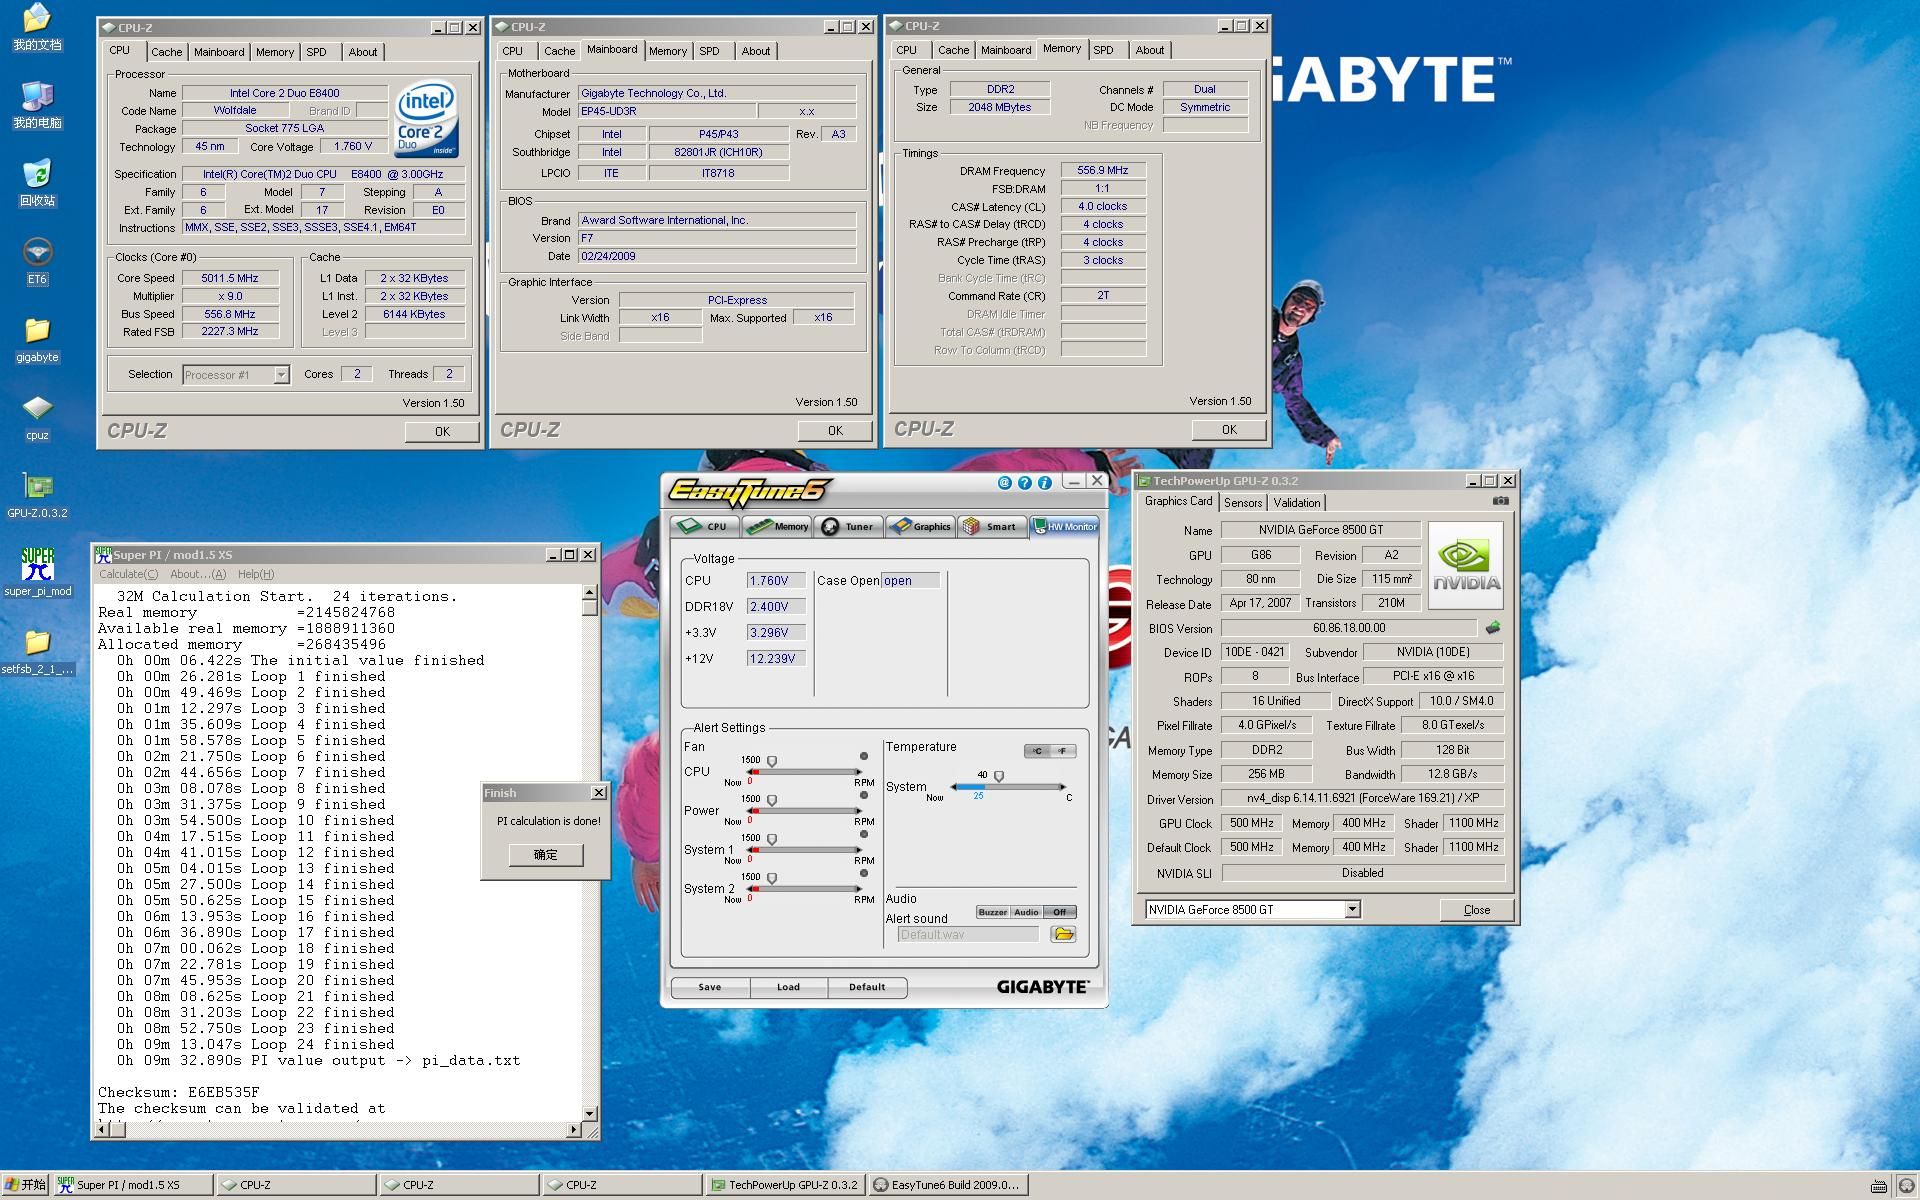Click Save button in EasyTune6
Viewport: 1920px width, 1200px height.
(710, 987)
